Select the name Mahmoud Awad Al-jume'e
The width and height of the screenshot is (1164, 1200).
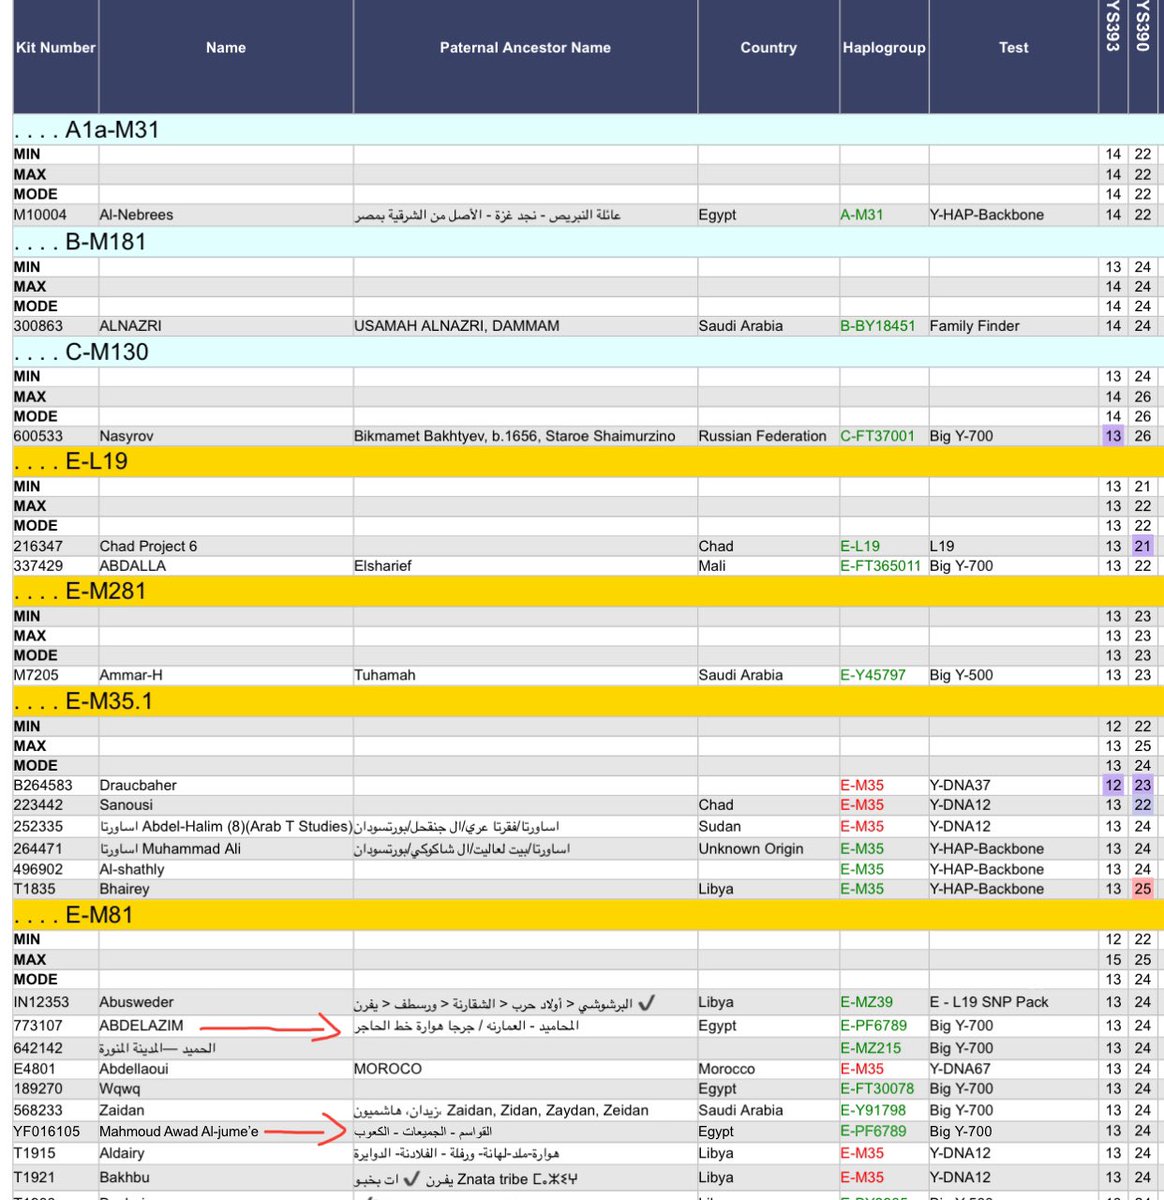point(179,1132)
